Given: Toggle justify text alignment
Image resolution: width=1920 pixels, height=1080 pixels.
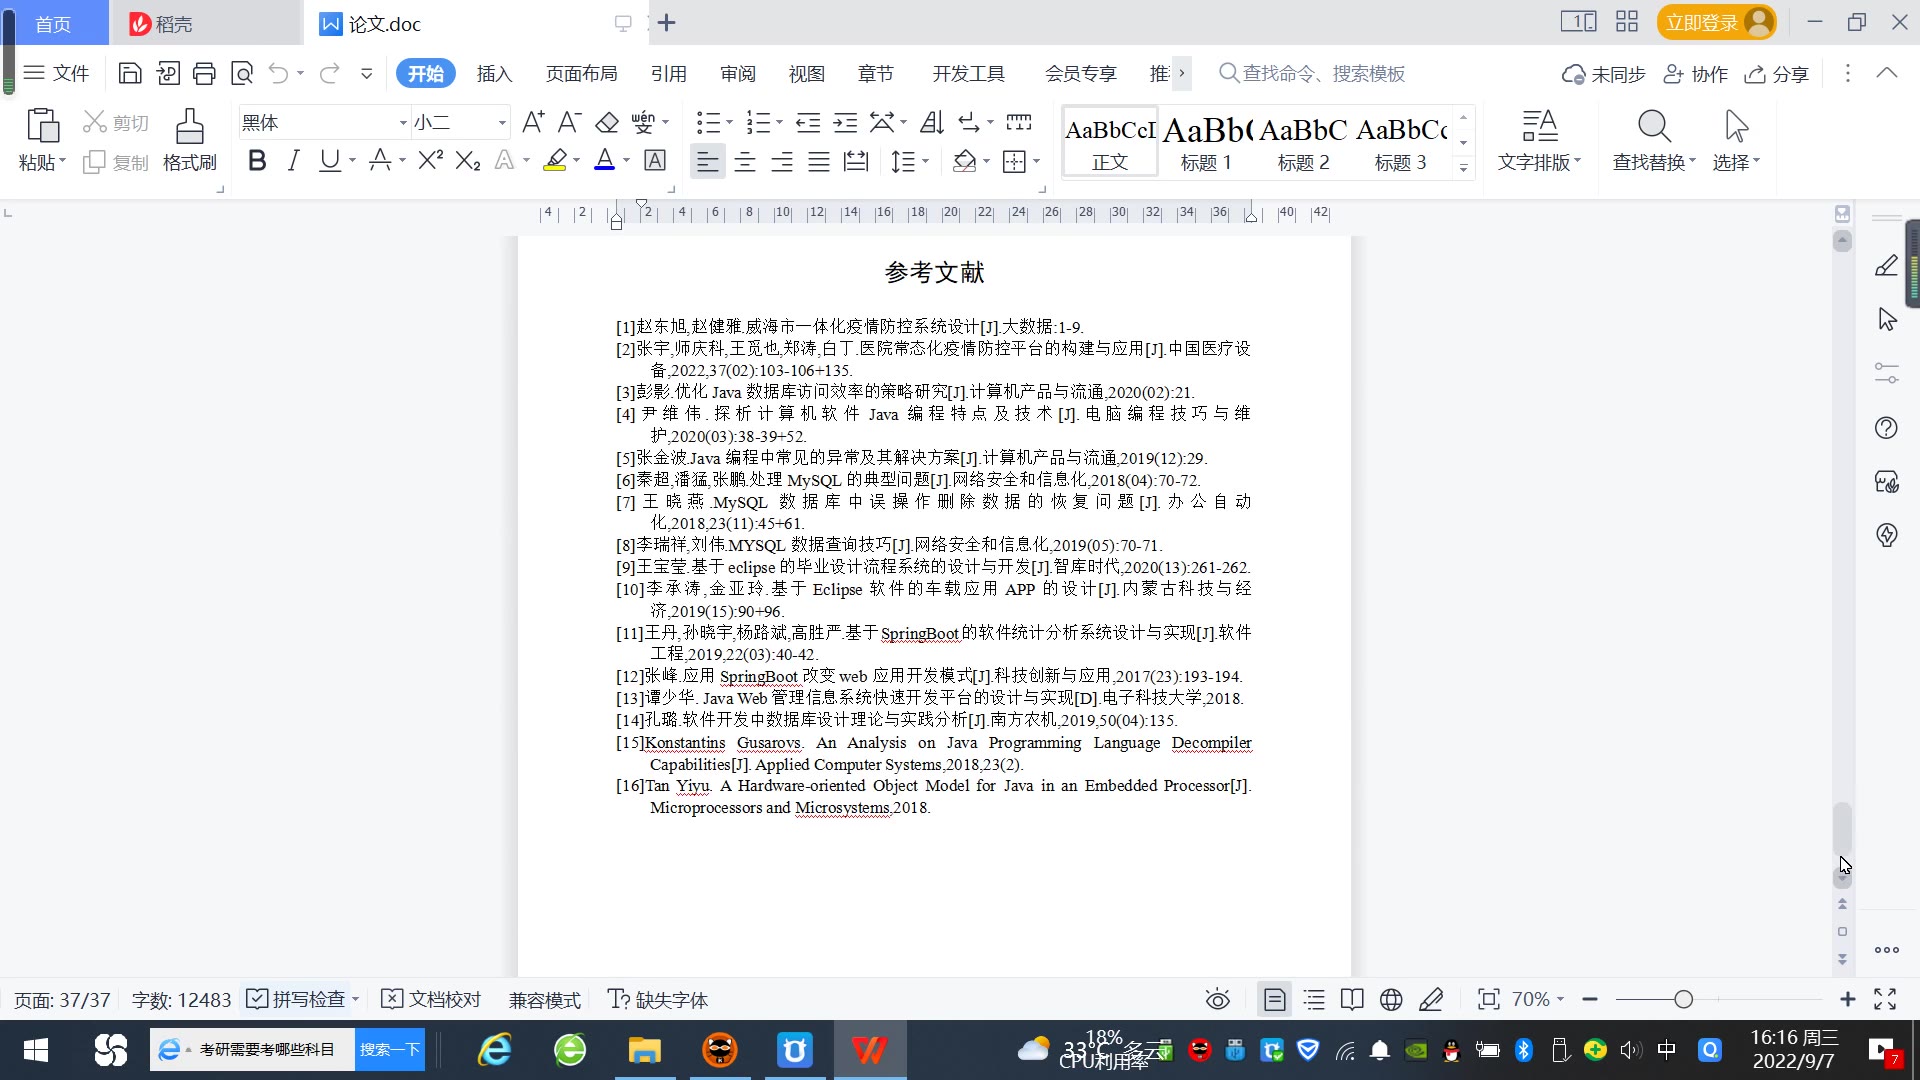Looking at the screenshot, I should pos(819,161).
